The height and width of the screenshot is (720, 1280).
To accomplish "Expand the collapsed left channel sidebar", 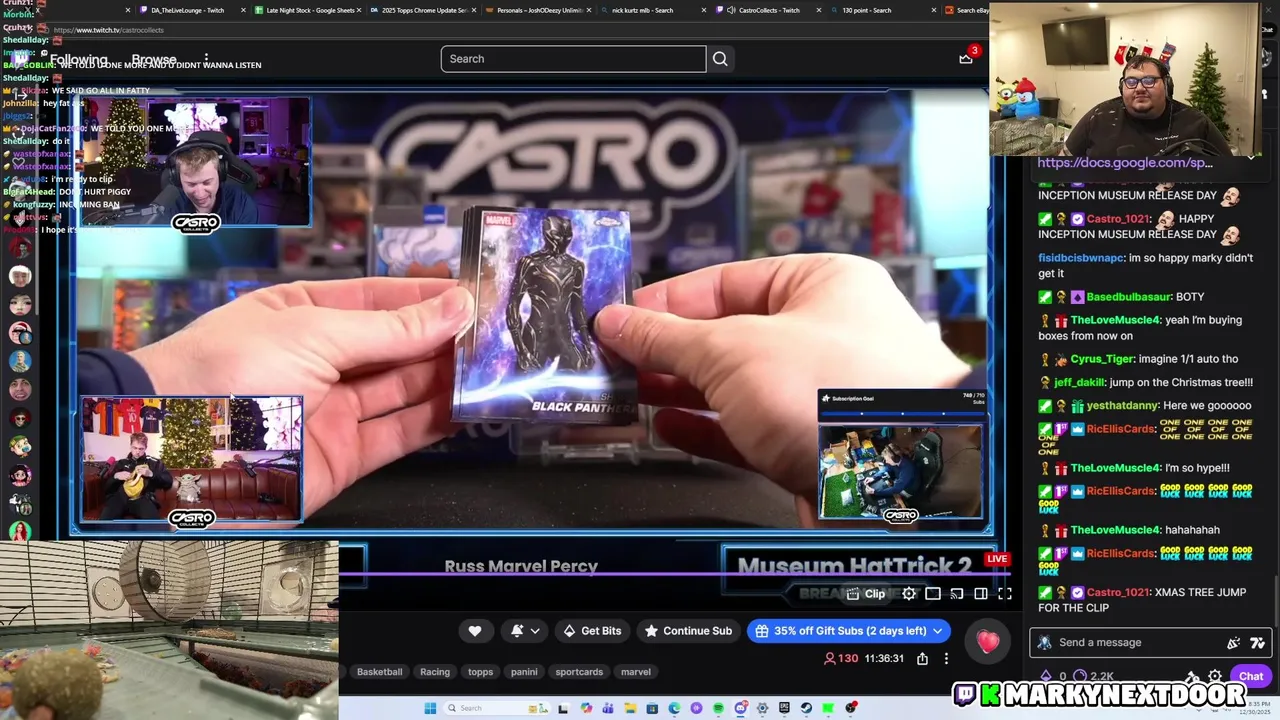I will (20, 94).
